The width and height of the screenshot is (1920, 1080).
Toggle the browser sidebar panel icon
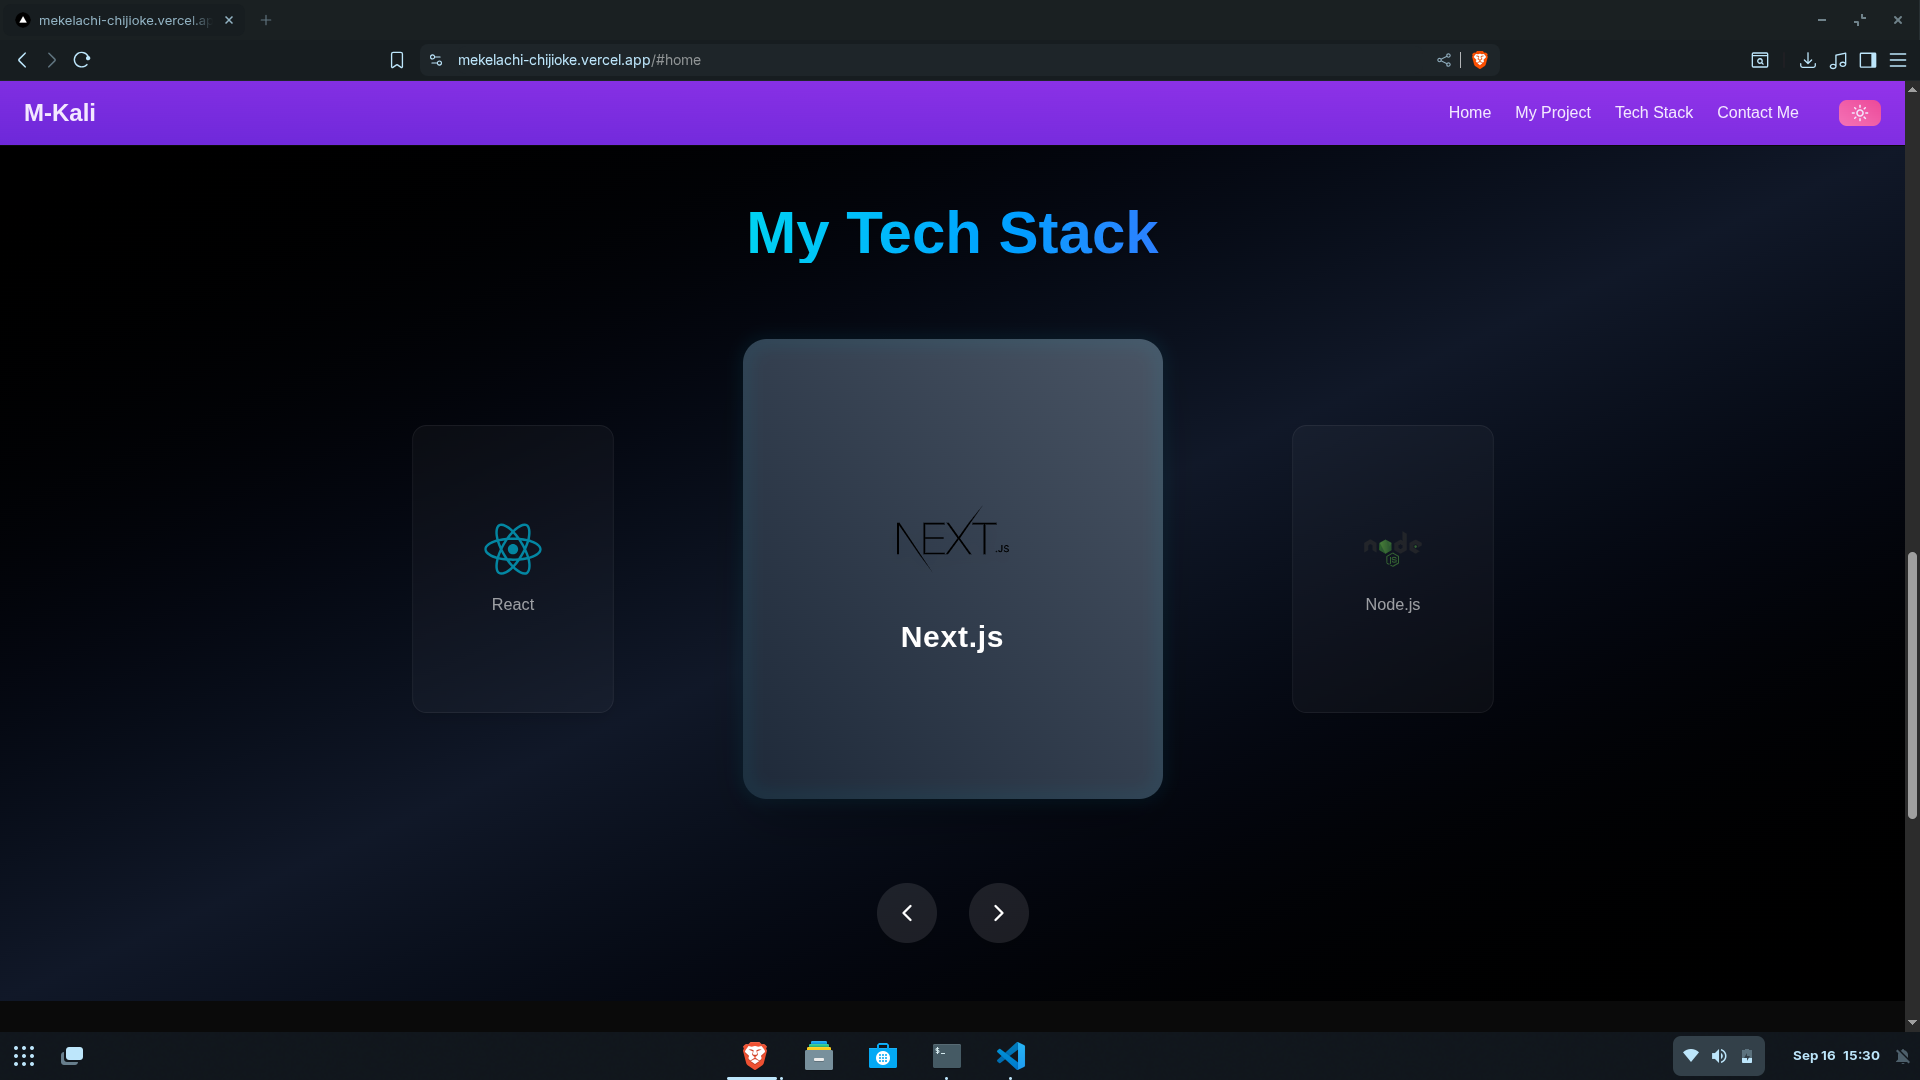click(1867, 60)
